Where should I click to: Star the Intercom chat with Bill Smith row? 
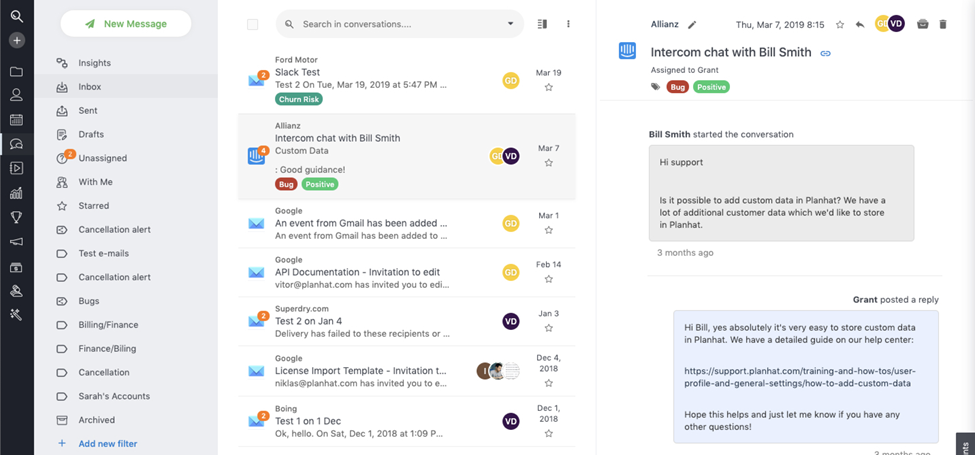pos(548,163)
